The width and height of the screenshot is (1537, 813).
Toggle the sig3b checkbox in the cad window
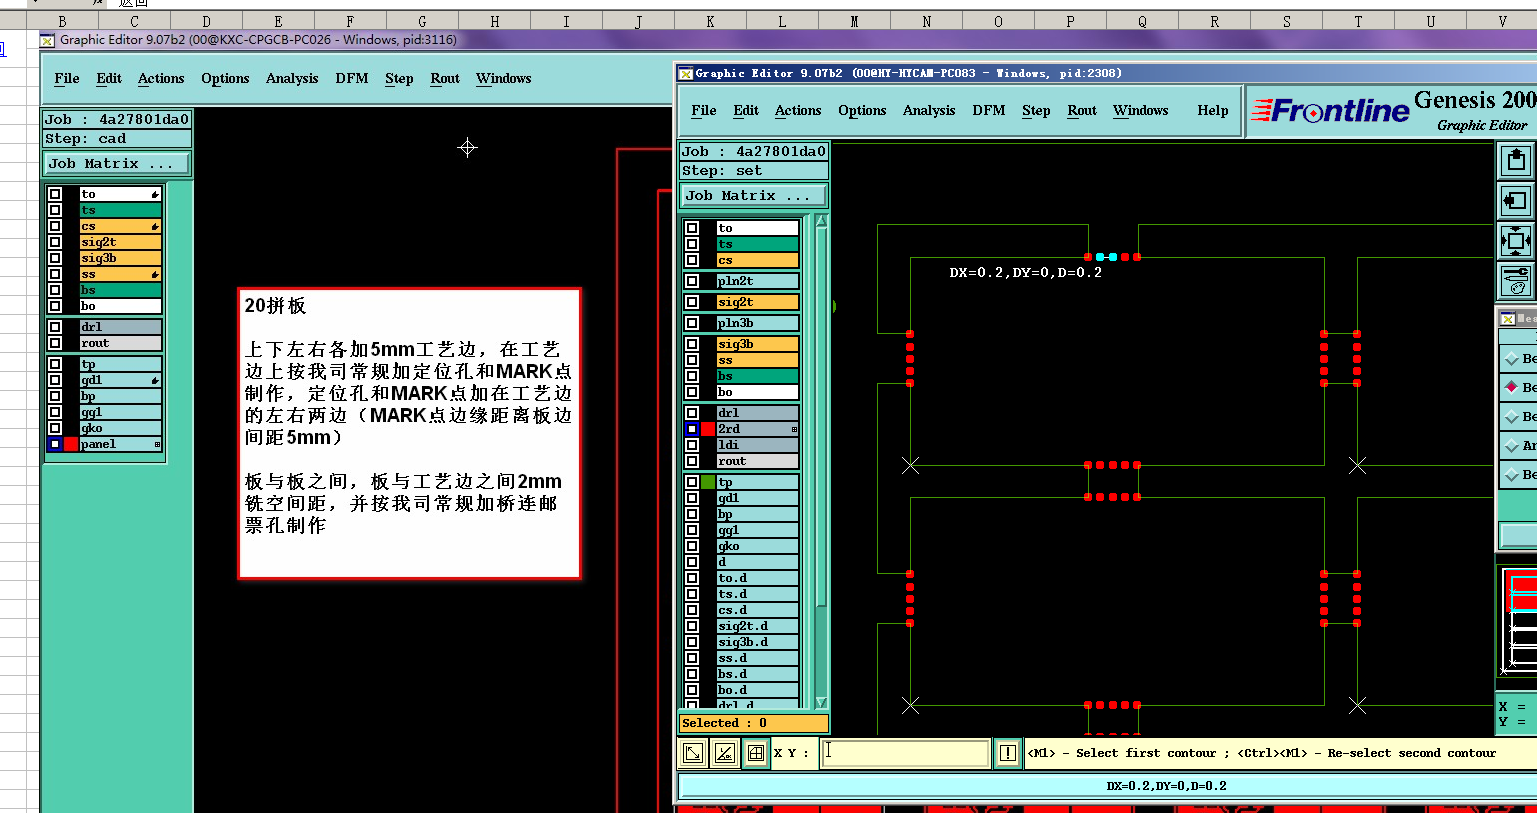[55, 258]
